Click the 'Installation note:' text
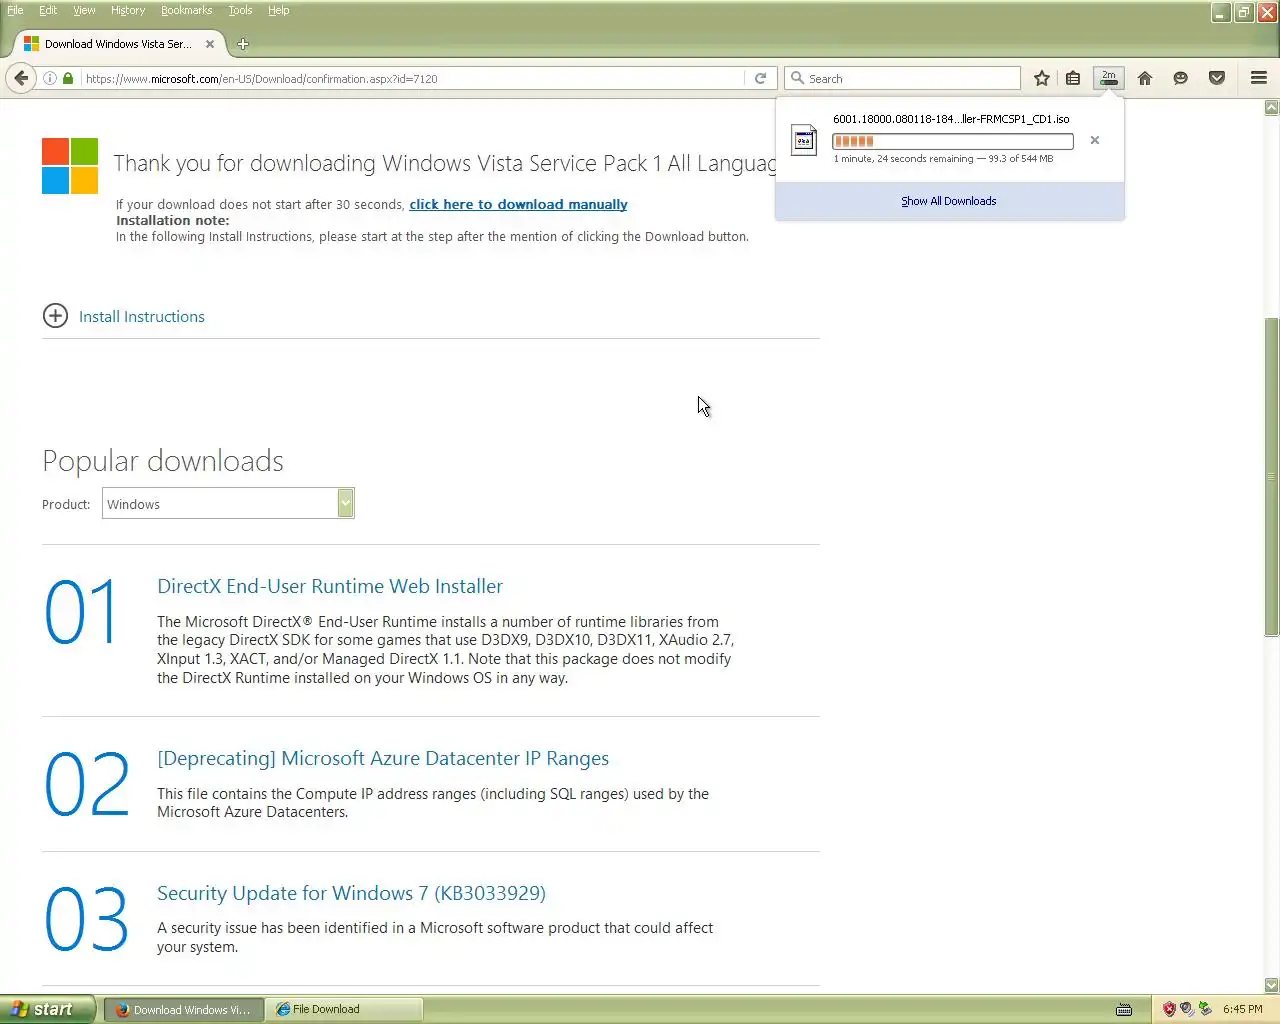 172,220
